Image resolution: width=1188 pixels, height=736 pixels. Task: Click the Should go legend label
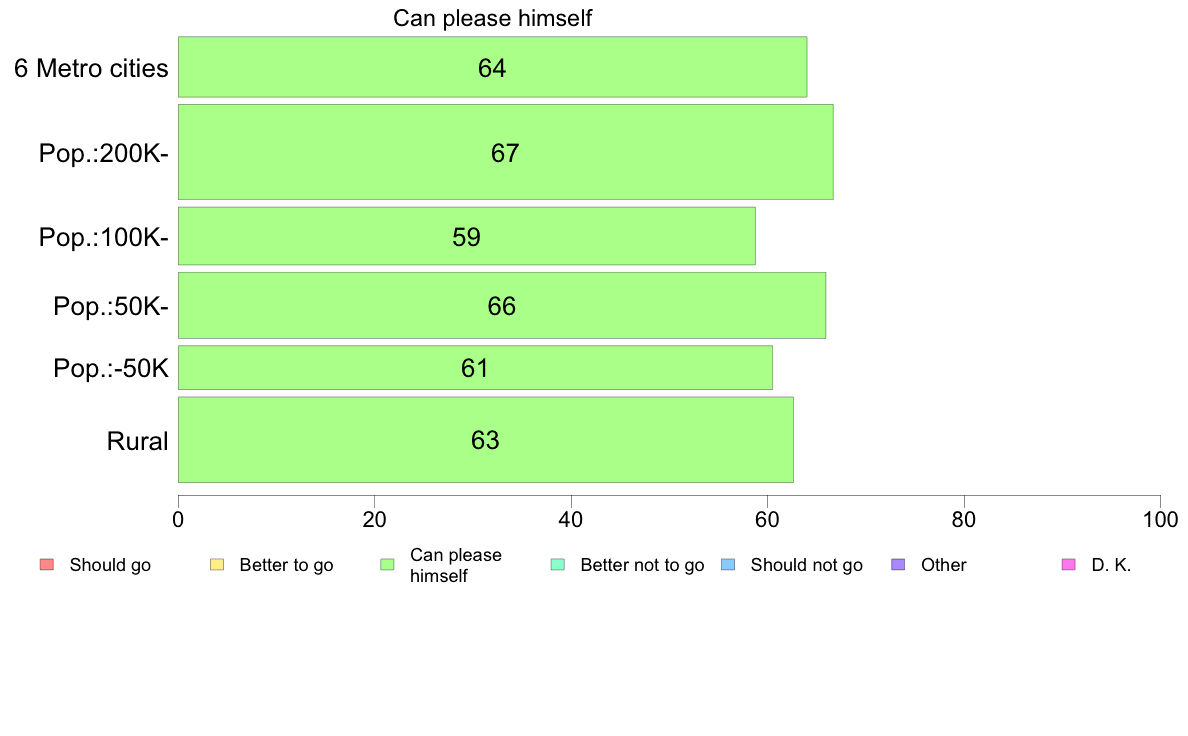point(110,565)
